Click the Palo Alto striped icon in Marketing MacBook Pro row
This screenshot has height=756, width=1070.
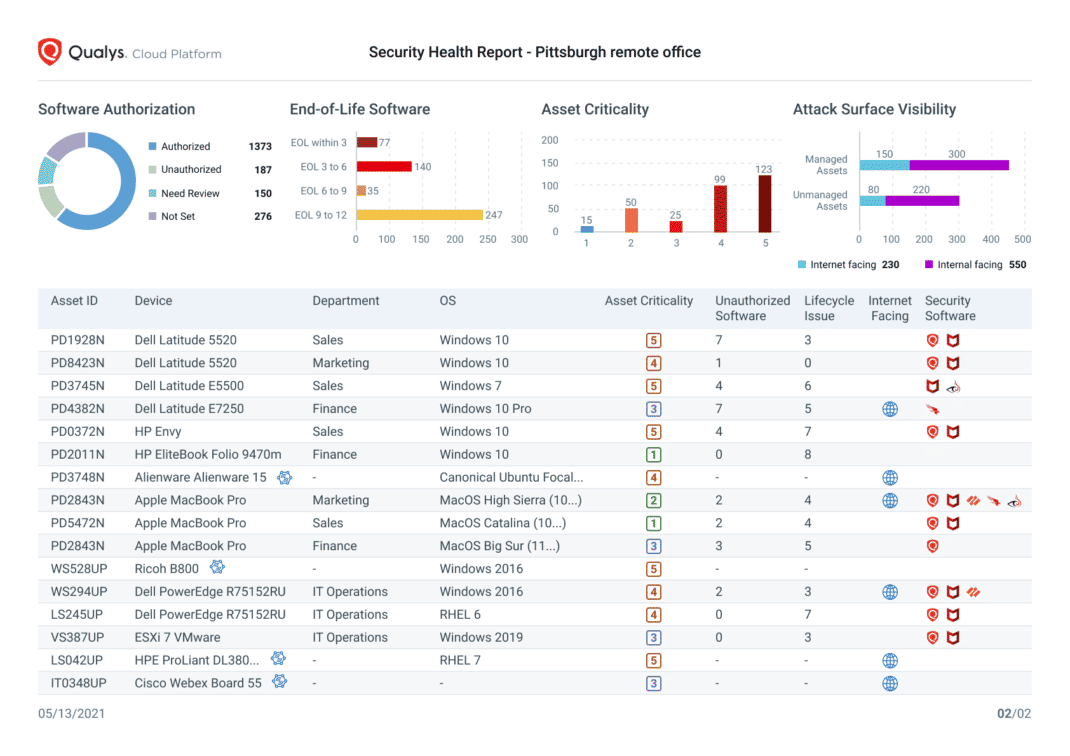[973, 501]
